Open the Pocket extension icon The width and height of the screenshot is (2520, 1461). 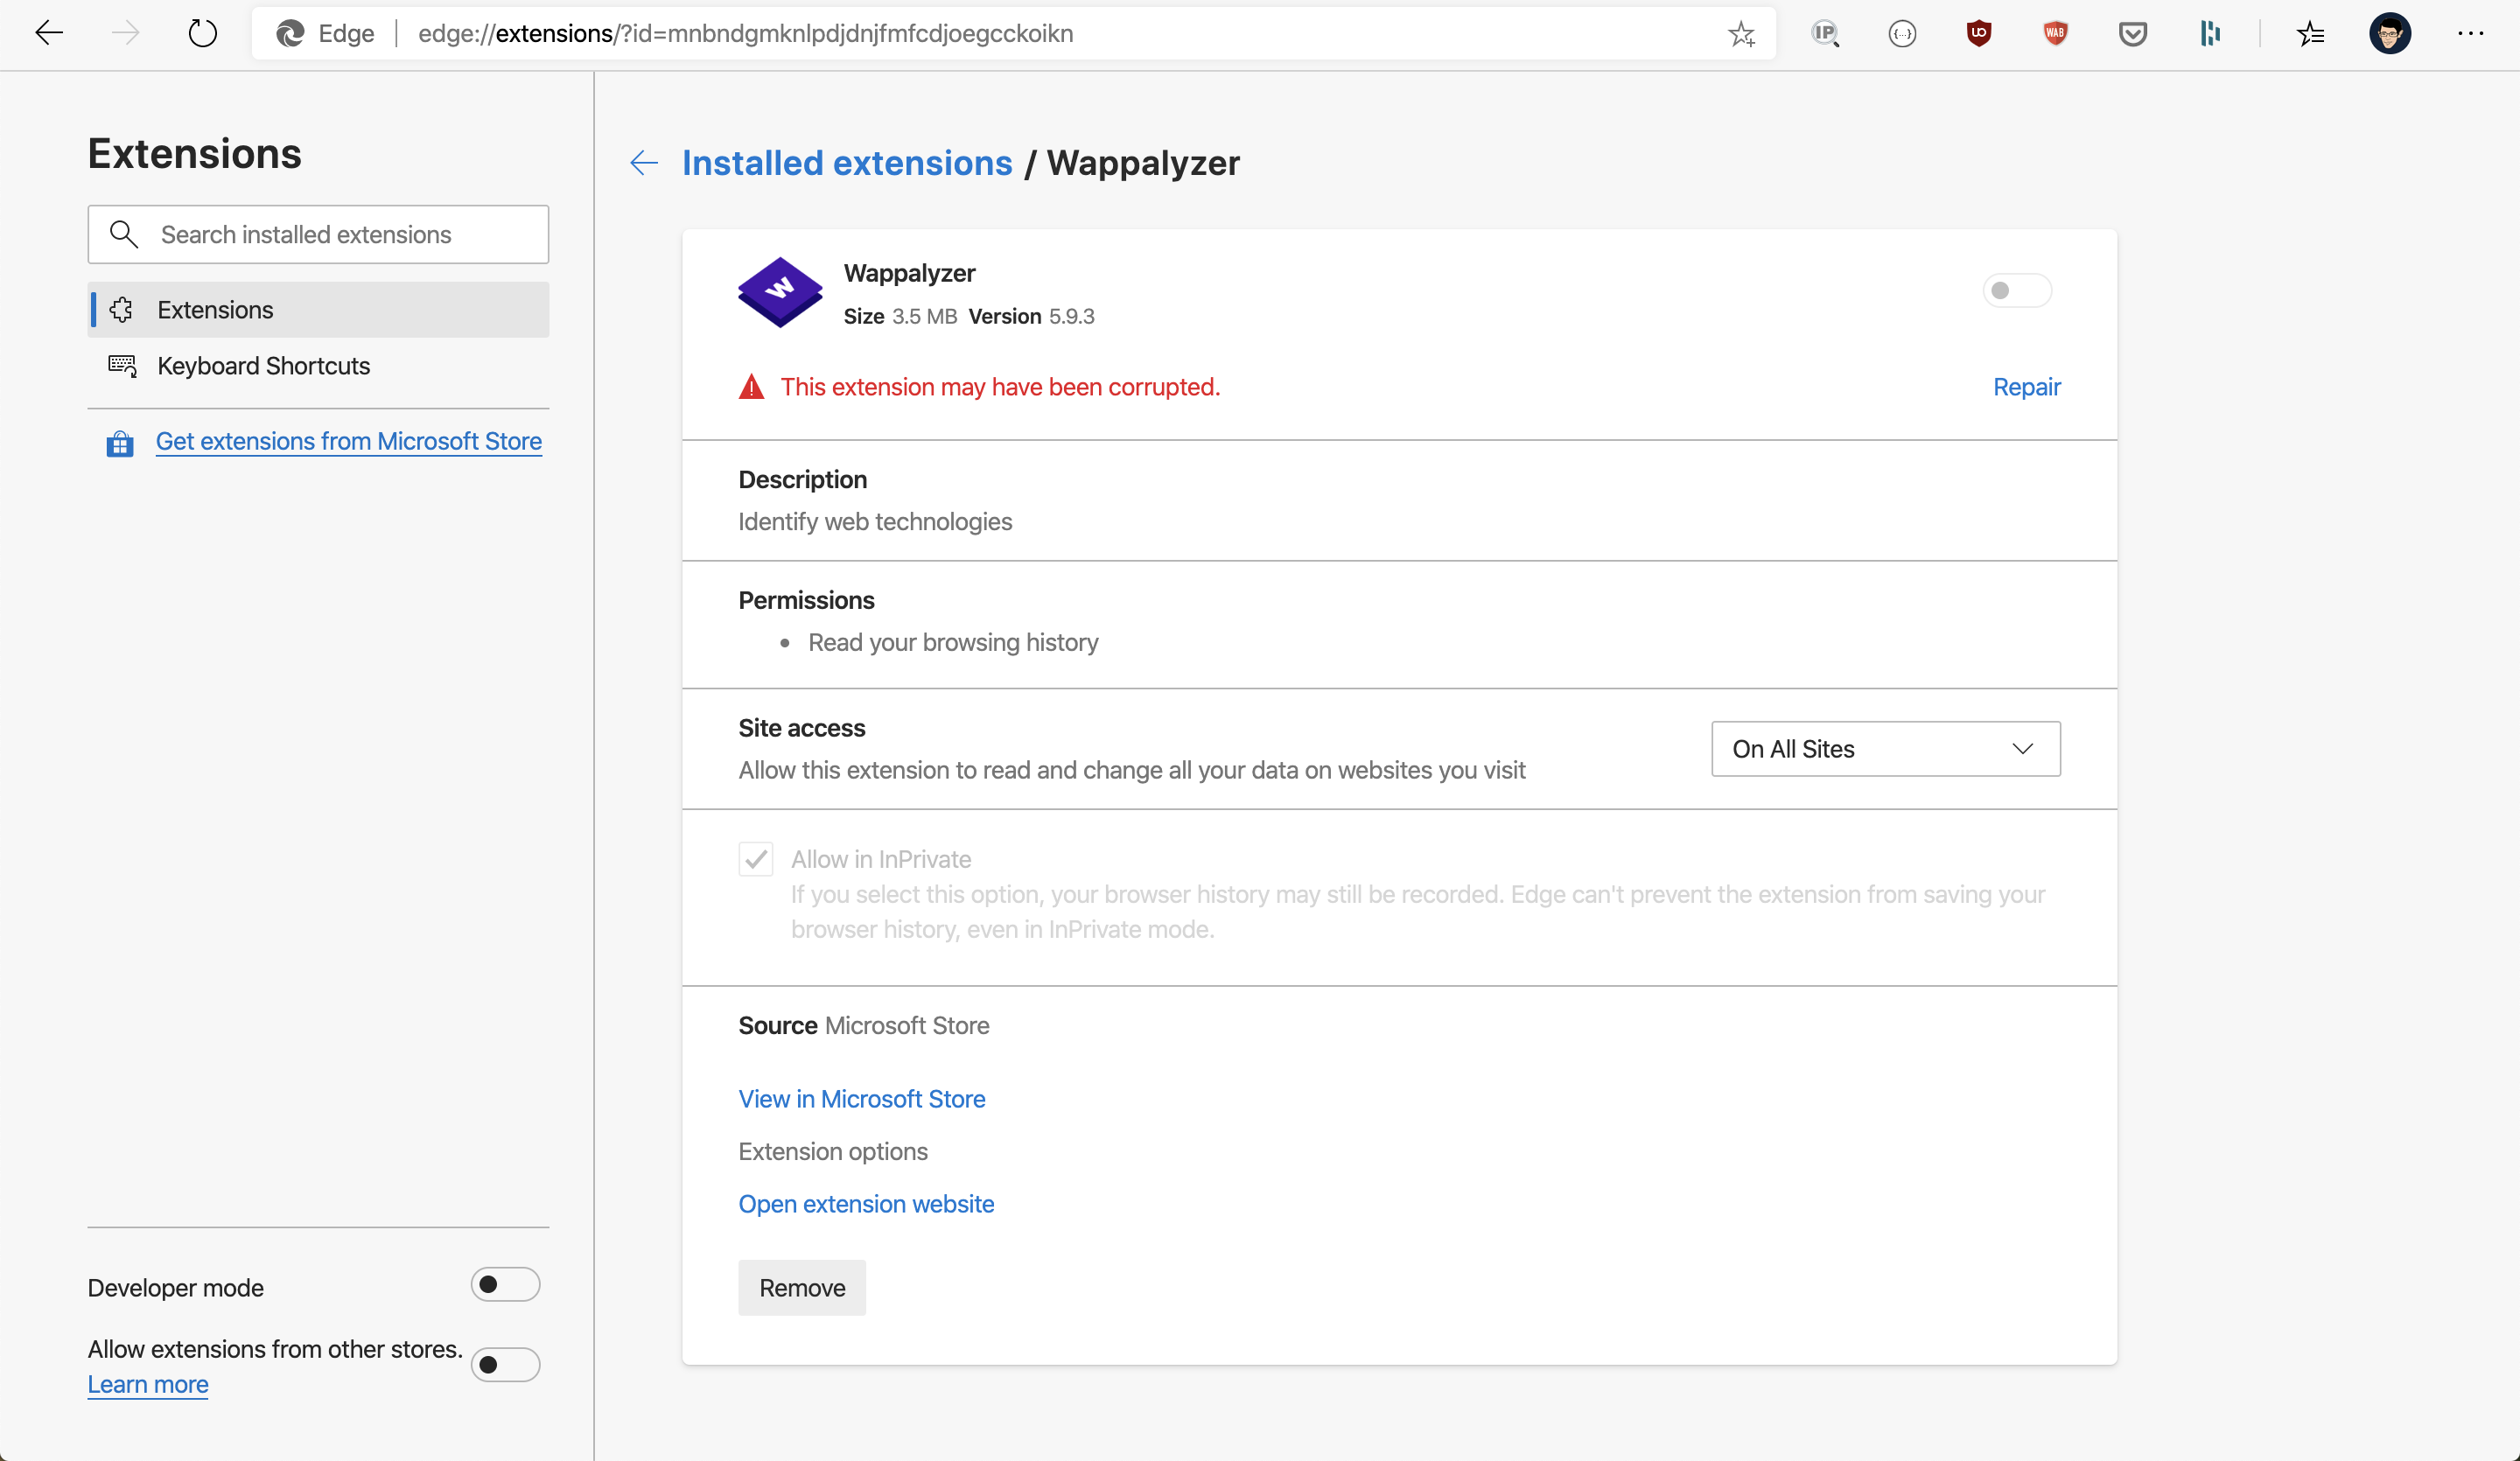(x=2132, y=33)
